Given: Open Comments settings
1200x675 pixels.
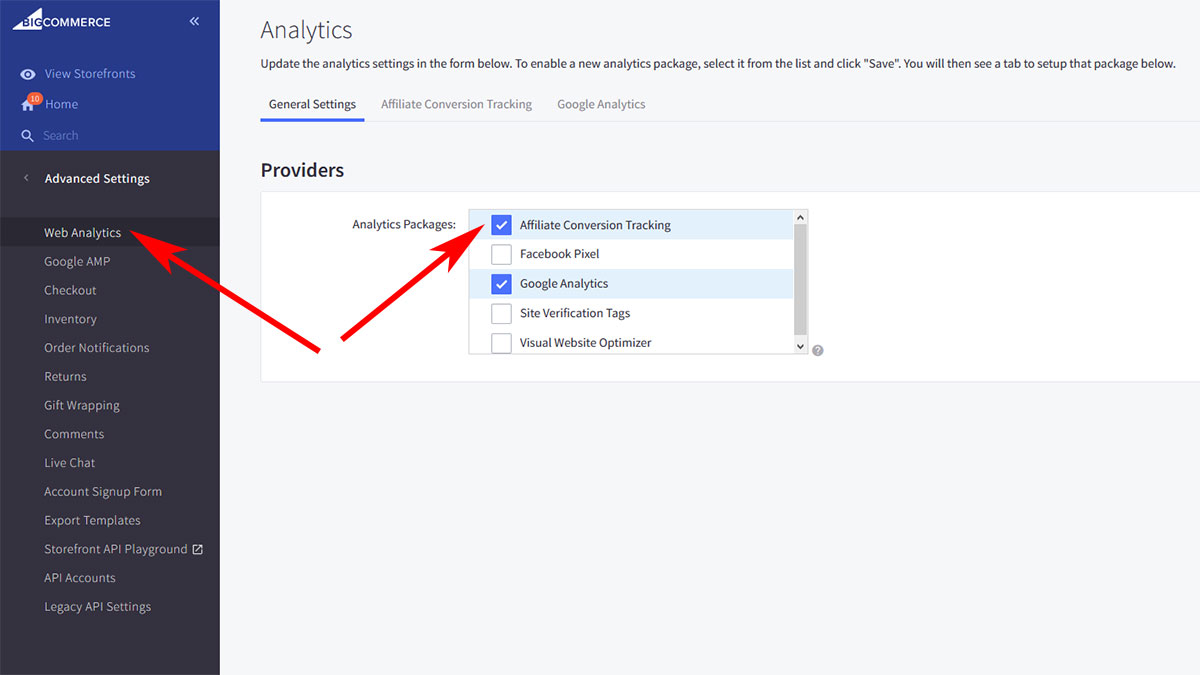Looking at the screenshot, I should coord(74,434).
